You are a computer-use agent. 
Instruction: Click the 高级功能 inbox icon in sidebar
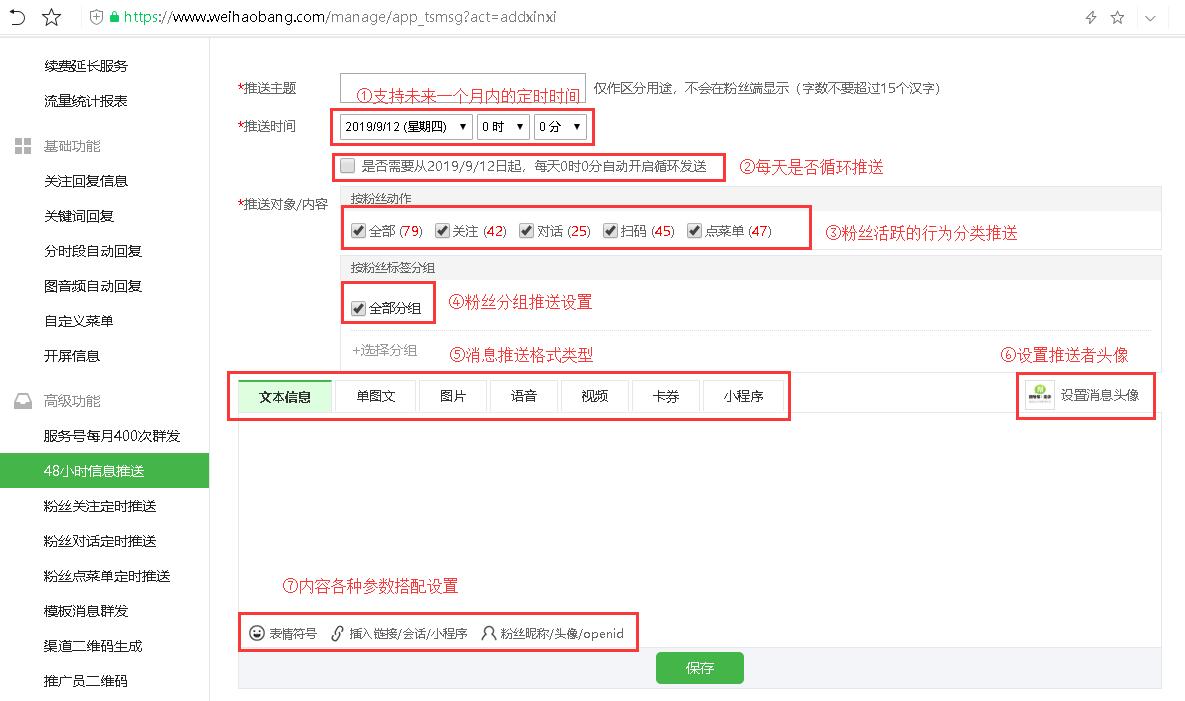23,401
